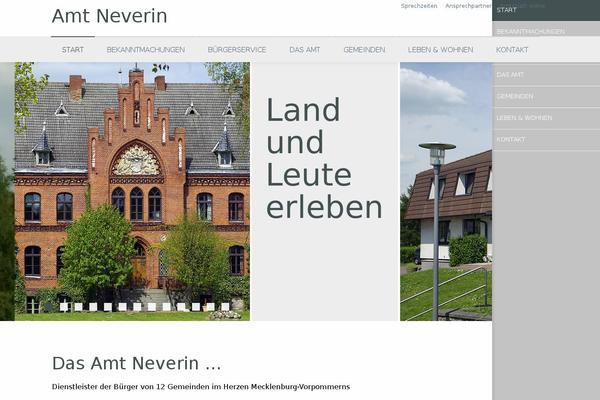Open BÜRGERSERVICE in the horizontal navigation bar
This screenshot has height=400, width=600.
[x=237, y=50]
